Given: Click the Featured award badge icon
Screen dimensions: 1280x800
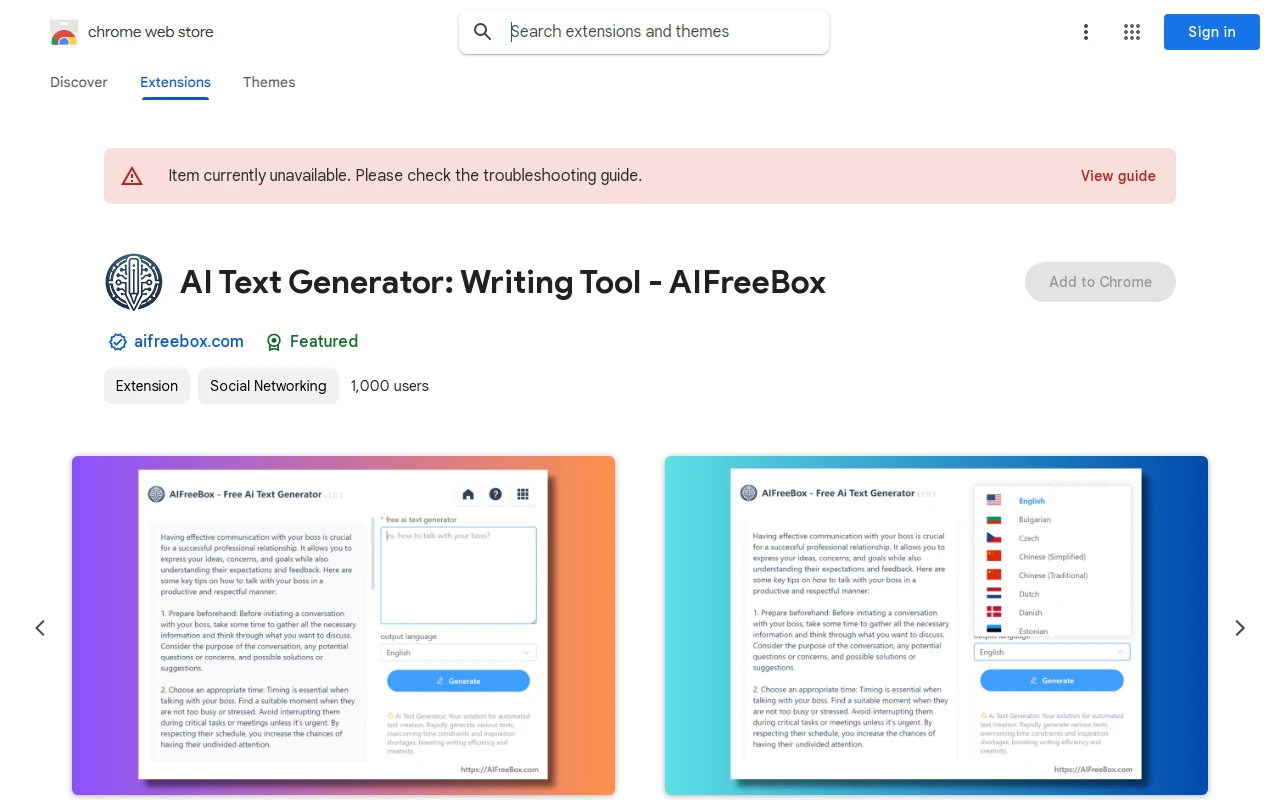Looking at the screenshot, I should point(274,342).
